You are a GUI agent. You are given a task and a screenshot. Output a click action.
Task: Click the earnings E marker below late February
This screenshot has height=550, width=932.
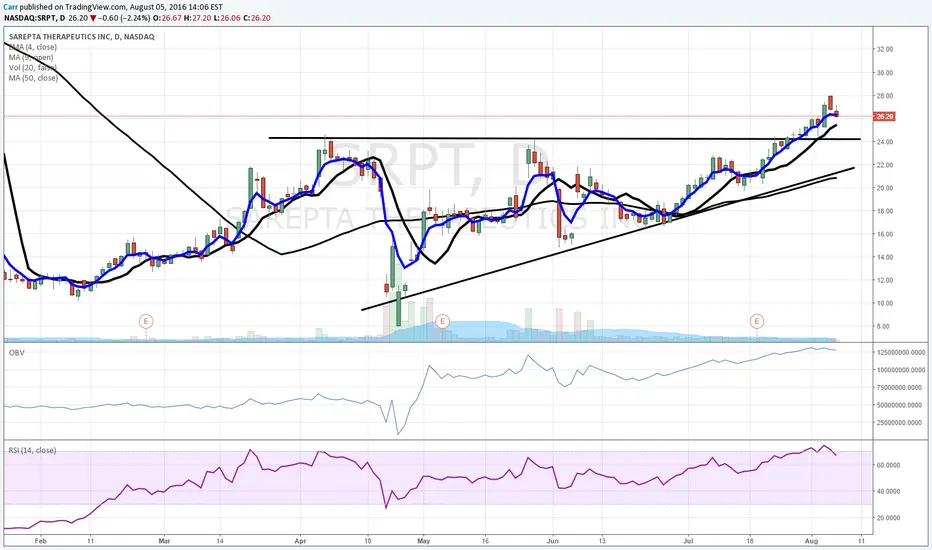(x=146, y=321)
